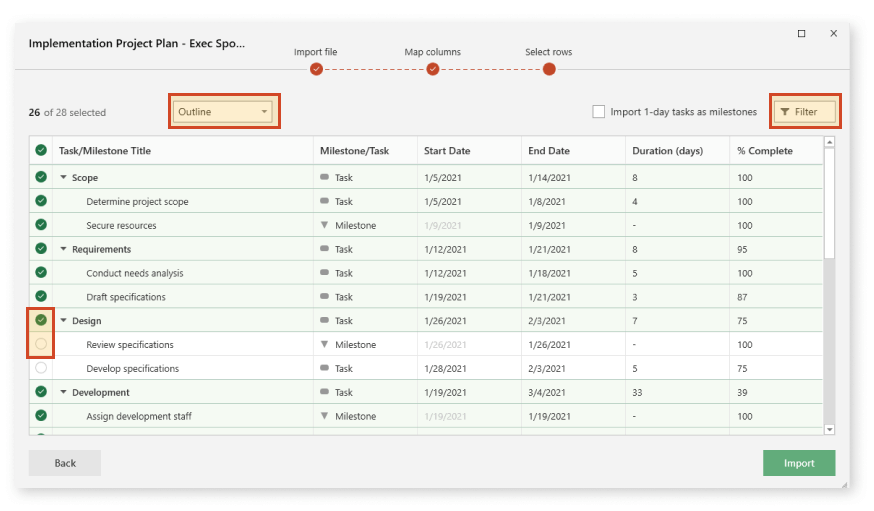The height and width of the screenshot is (511, 874).
Task: Open the Outline dropdown
Action: (222, 111)
